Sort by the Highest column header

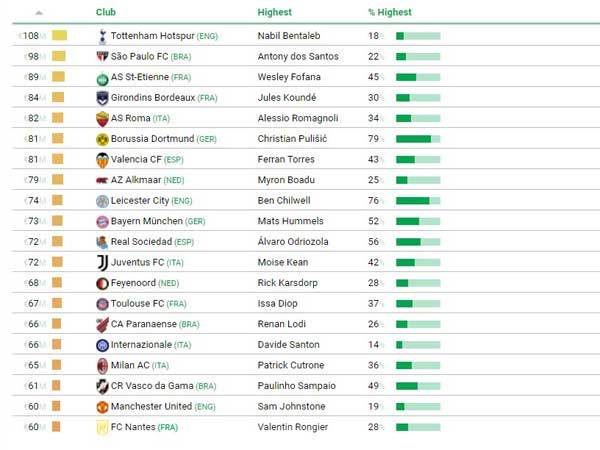[274, 13]
